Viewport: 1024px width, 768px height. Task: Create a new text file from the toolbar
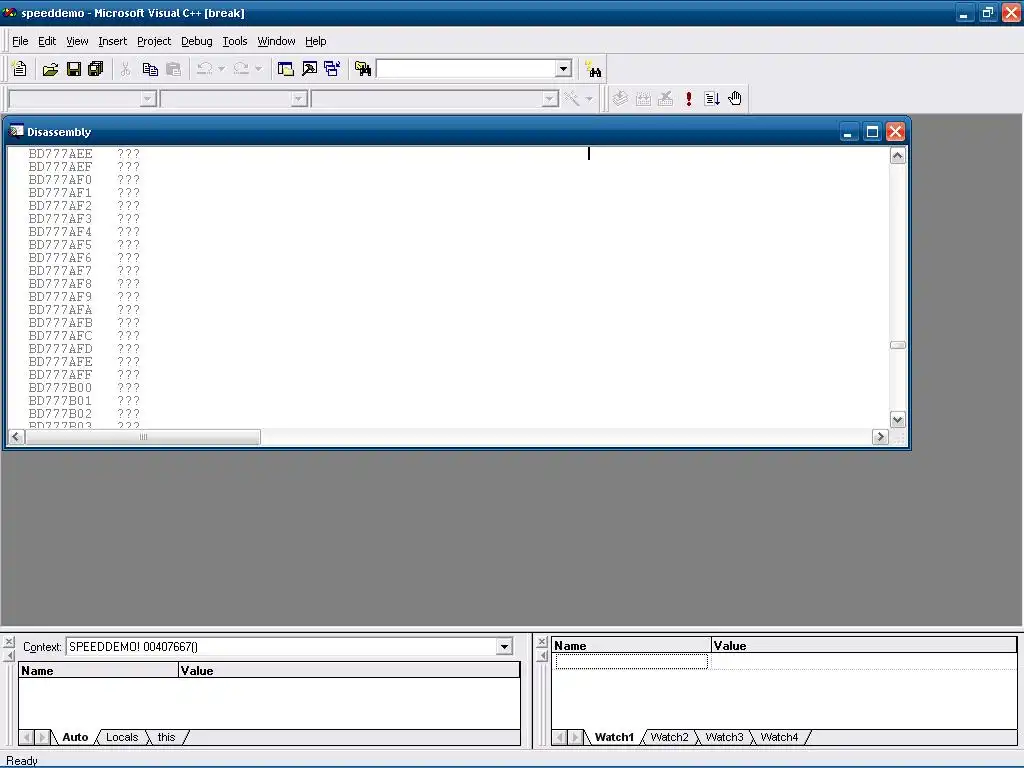[20, 69]
